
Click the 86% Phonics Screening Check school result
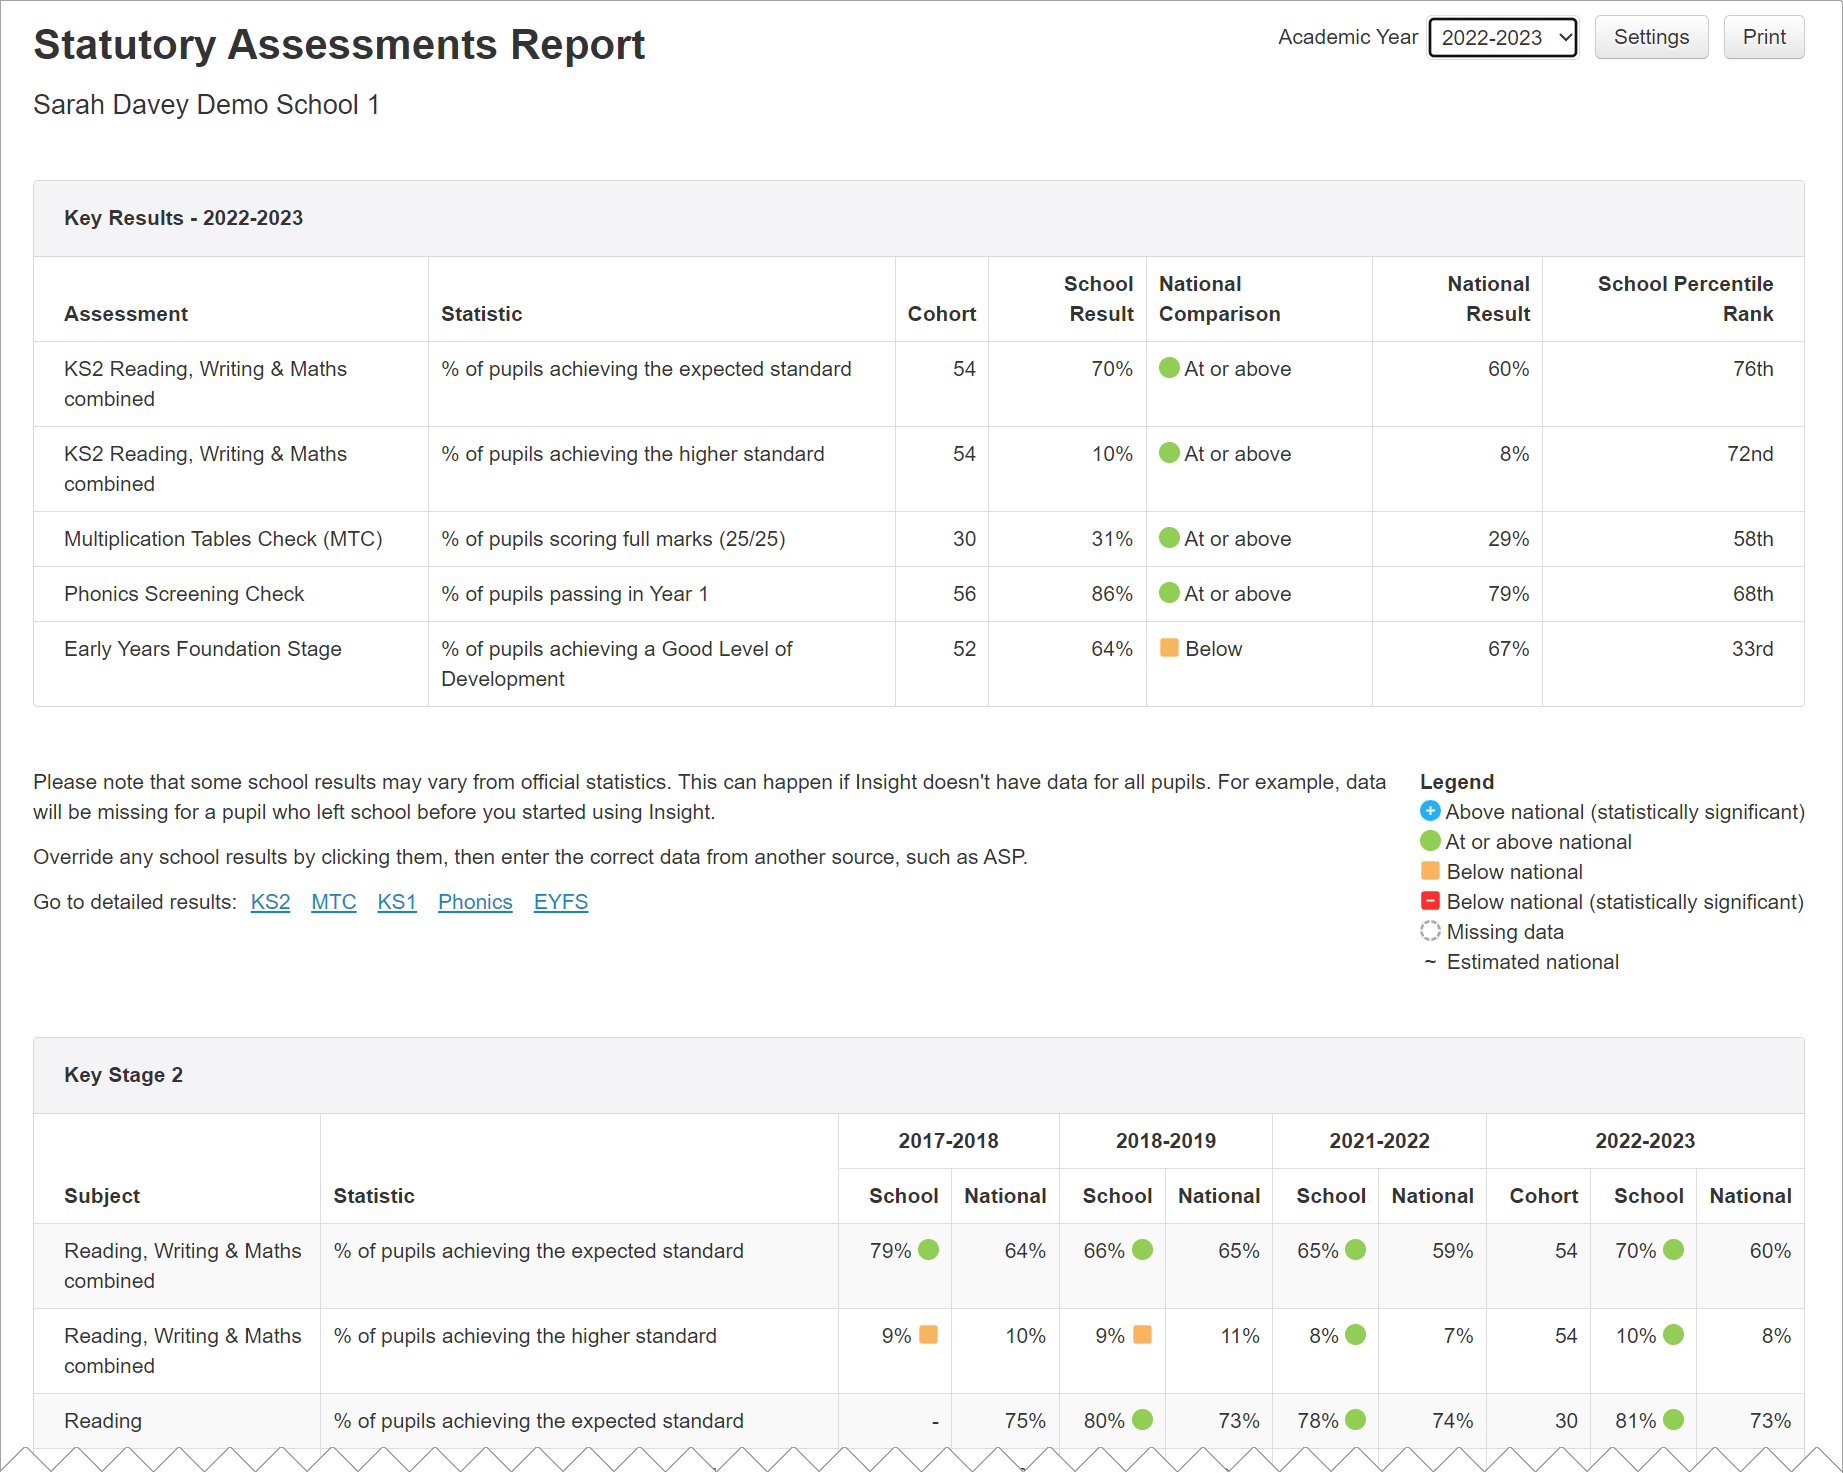tap(1111, 594)
